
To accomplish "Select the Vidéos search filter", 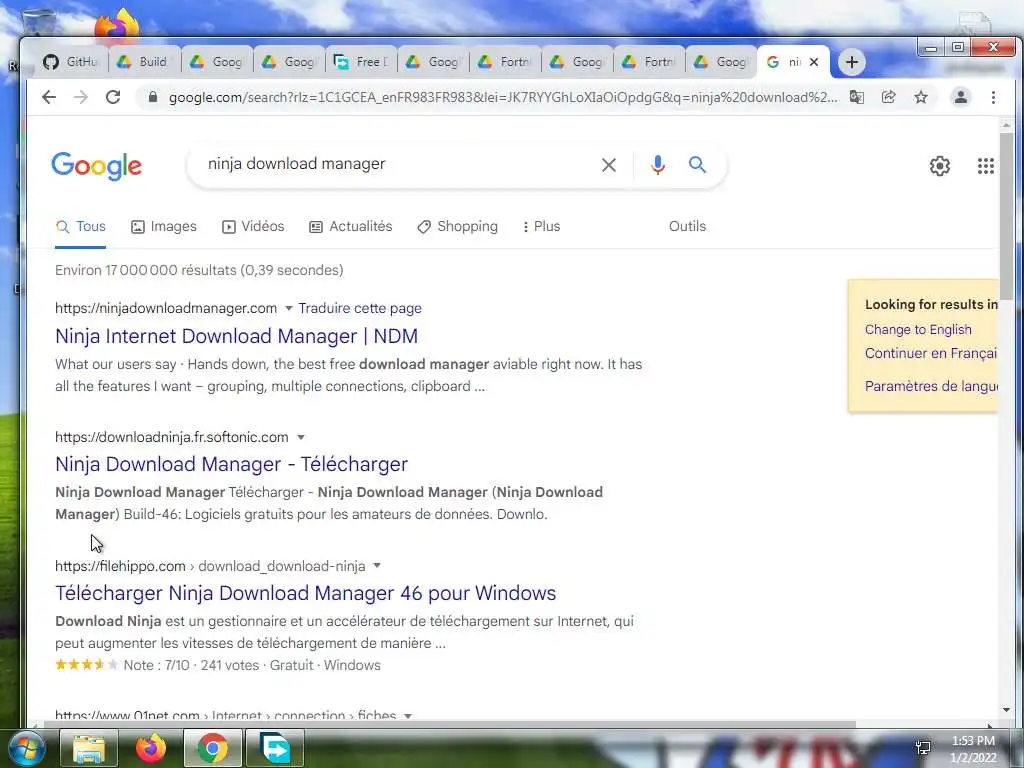I will pos(253,227).
